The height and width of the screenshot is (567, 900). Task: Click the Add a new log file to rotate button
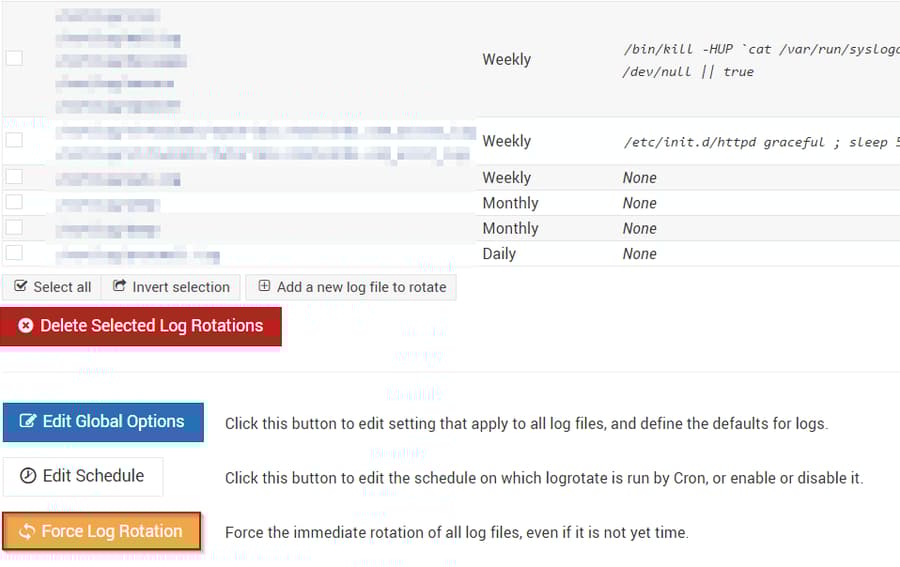click(x=351, y=287)
